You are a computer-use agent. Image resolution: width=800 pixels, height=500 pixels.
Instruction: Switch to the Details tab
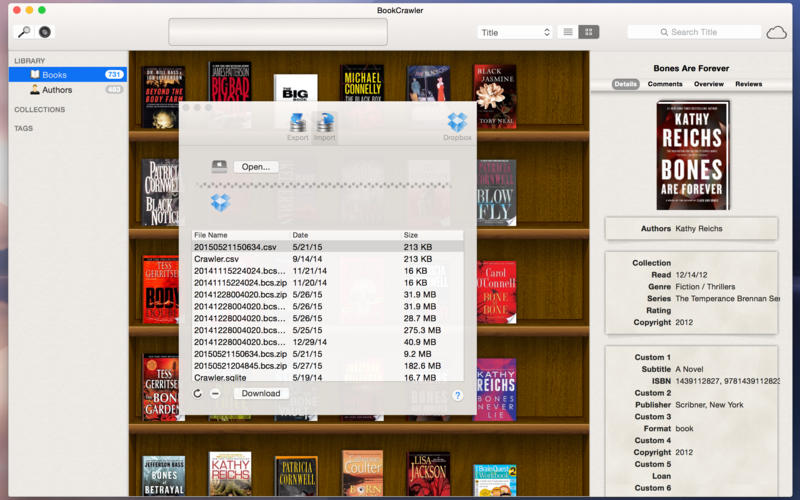(x=625, y=84)
